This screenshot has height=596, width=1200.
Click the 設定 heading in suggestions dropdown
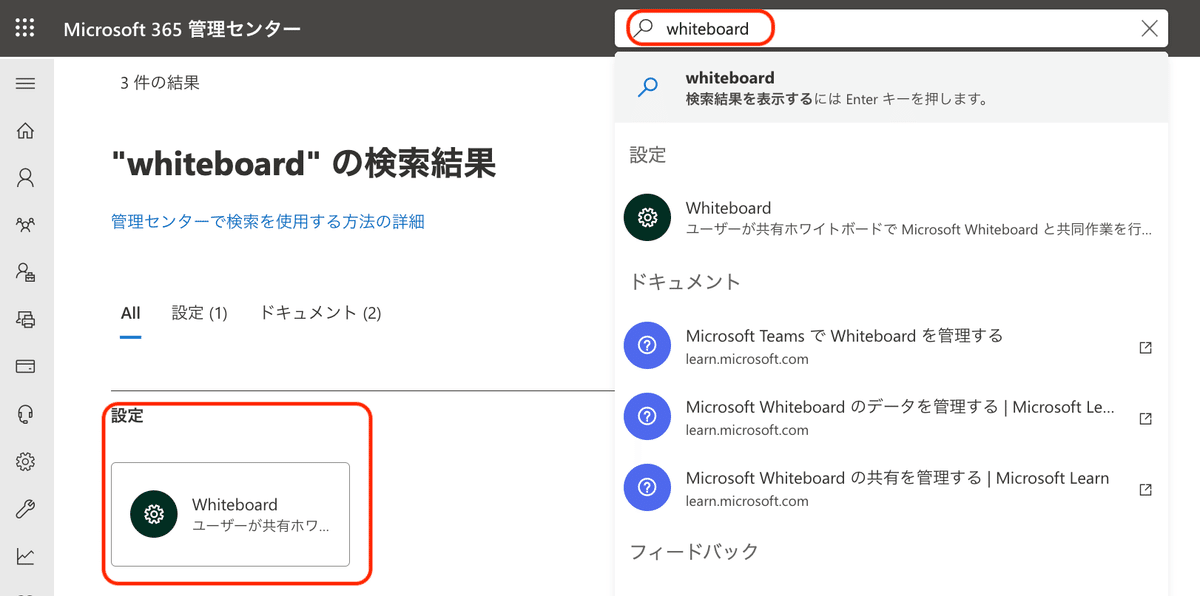tap(648, 155)
